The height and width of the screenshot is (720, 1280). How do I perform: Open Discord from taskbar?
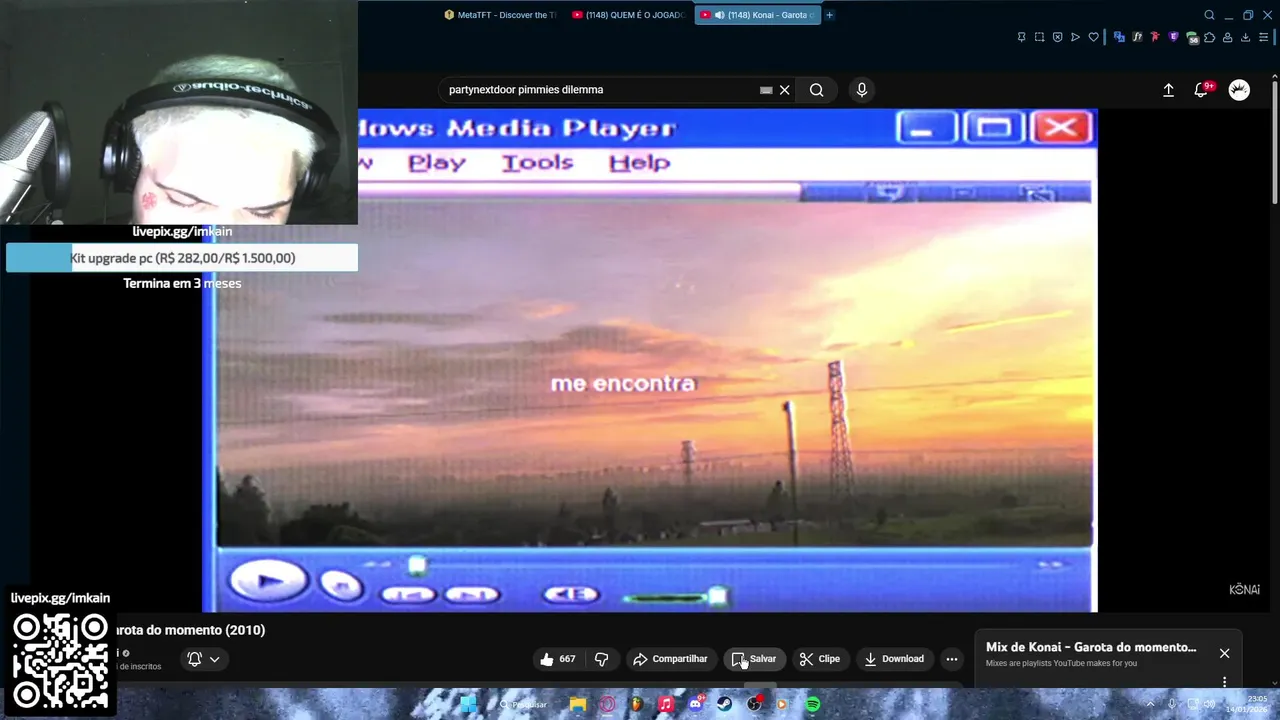[695, 704]
